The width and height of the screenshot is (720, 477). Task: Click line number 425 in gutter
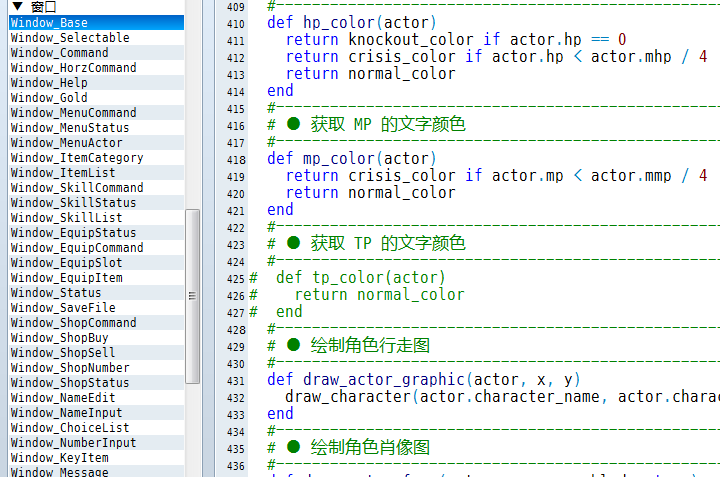[236, 279]
